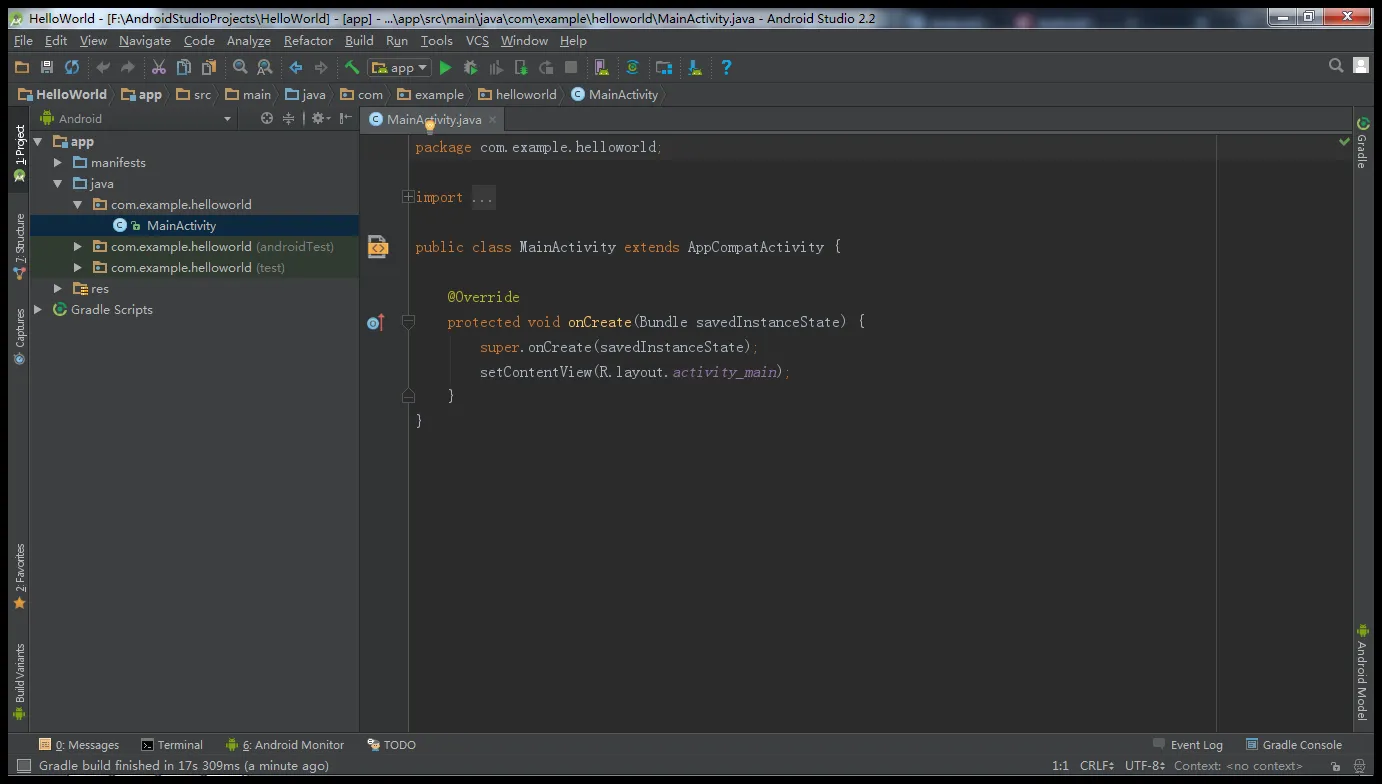Click the search magnifier at top right
This screenshot has height=784, width=1382.
pyautogui.click(x=1336, y=66)
